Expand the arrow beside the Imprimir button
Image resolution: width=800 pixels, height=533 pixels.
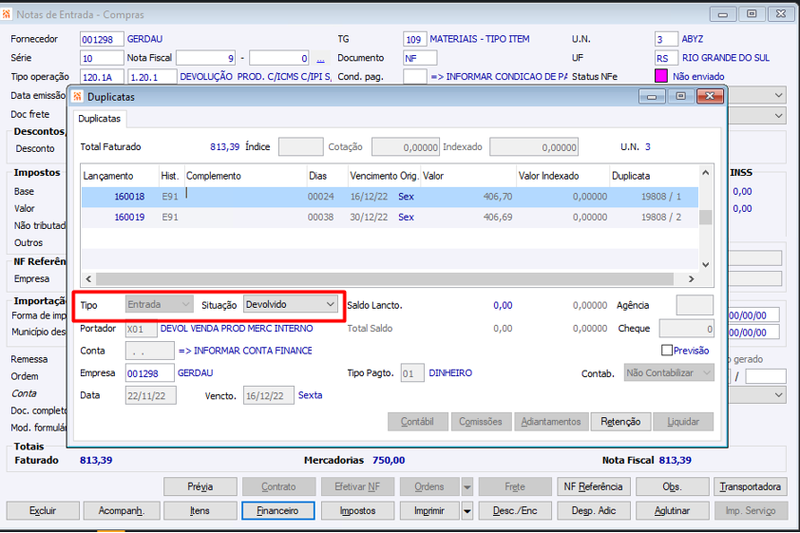[x=467, y=511]
